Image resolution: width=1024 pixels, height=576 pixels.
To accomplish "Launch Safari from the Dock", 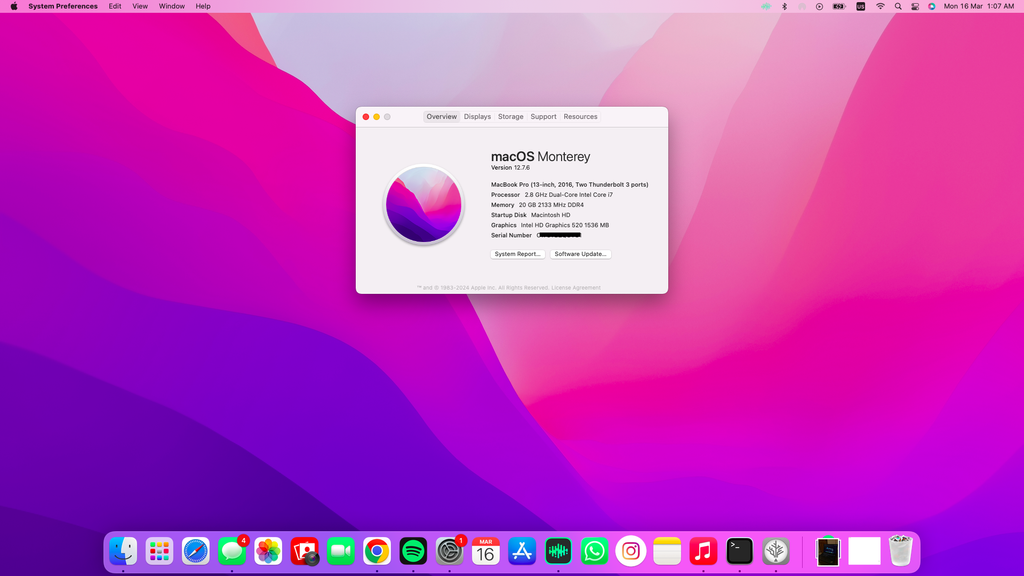I will [x=196, y=551].
